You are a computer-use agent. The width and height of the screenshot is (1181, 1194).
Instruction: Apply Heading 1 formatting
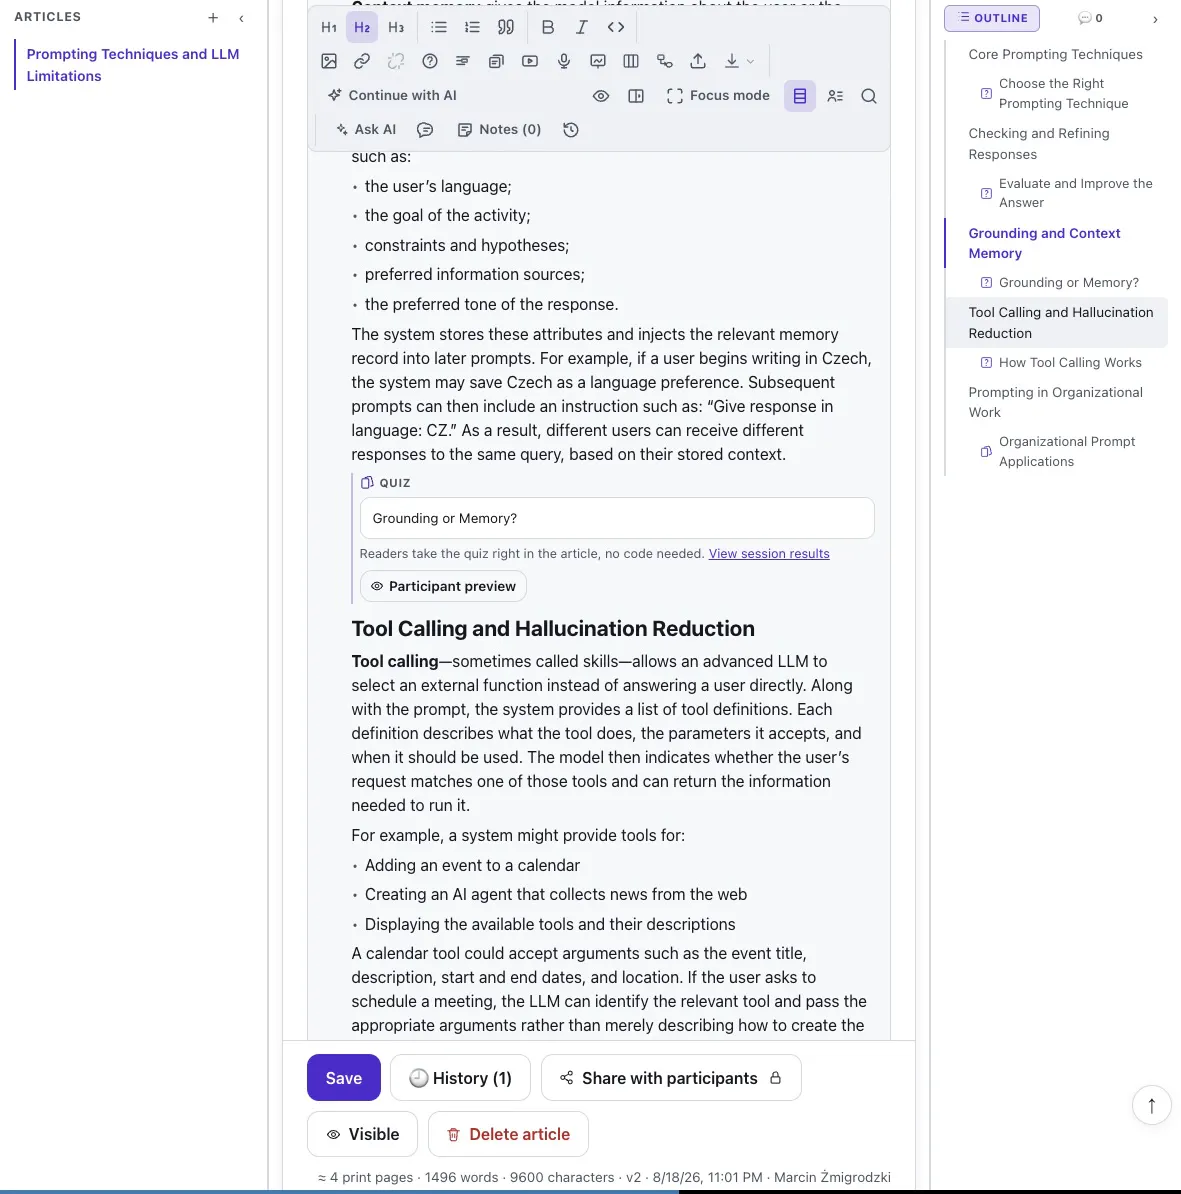click(328, 27)
